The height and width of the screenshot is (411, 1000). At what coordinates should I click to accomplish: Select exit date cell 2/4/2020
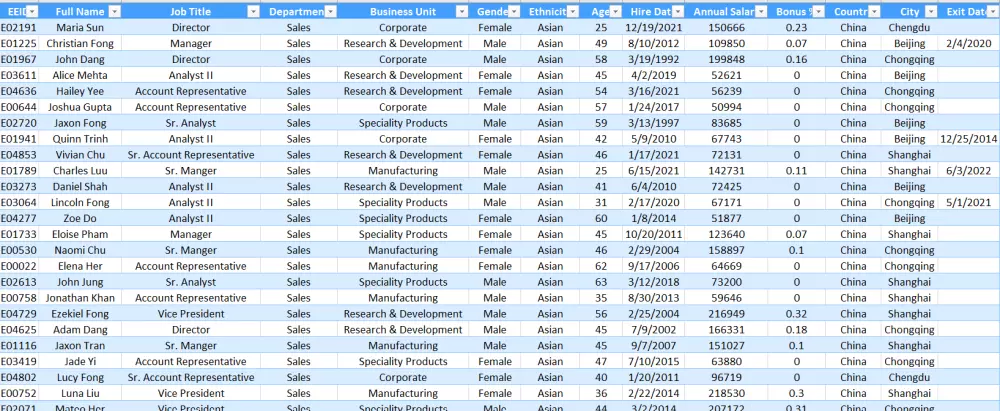click(969, 43)
